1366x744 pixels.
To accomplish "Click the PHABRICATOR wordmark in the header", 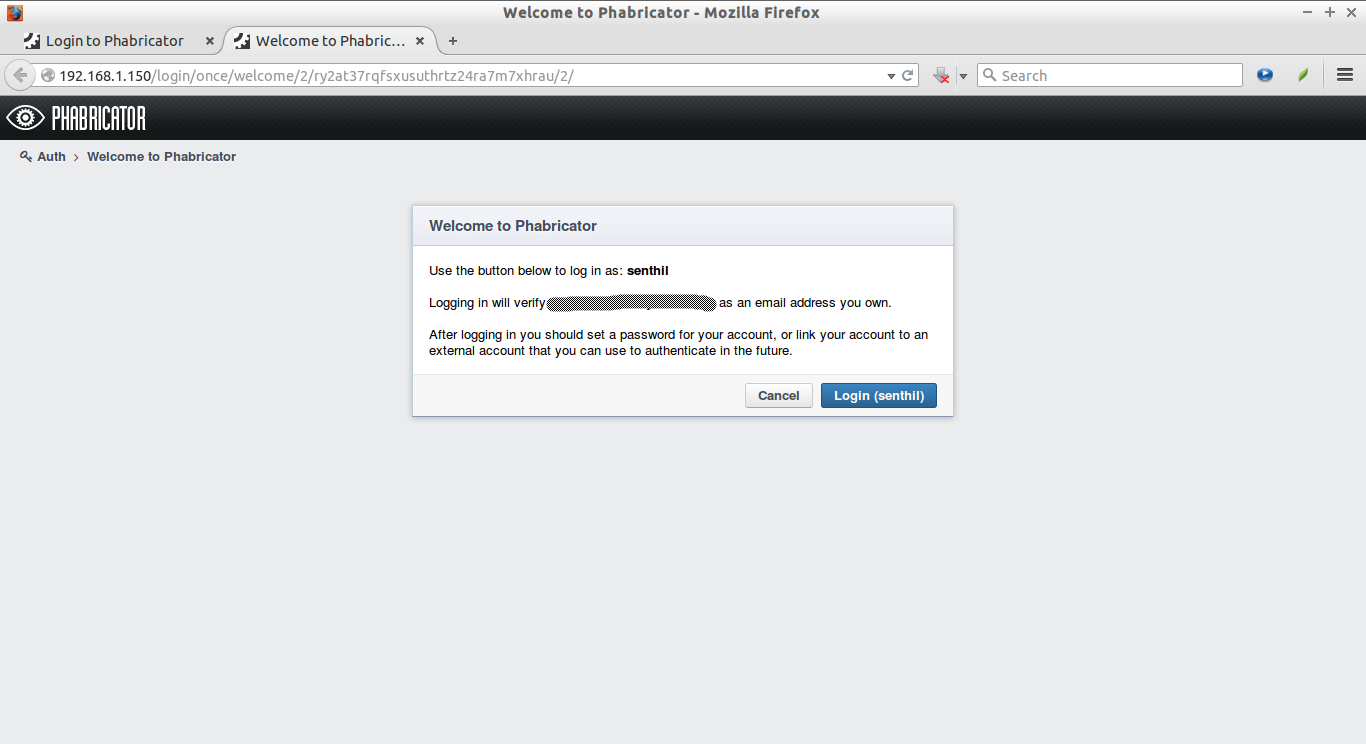I will [x=99, y=118].
